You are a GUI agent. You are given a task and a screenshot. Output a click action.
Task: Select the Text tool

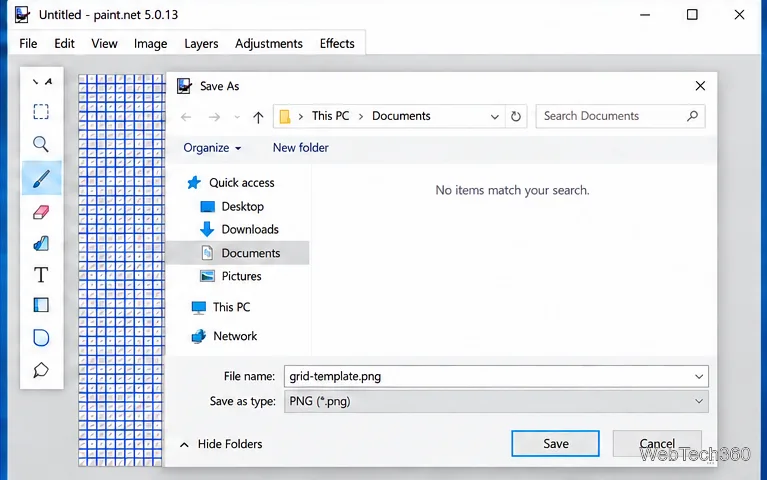pyautogui.click(x=41, y=275)
